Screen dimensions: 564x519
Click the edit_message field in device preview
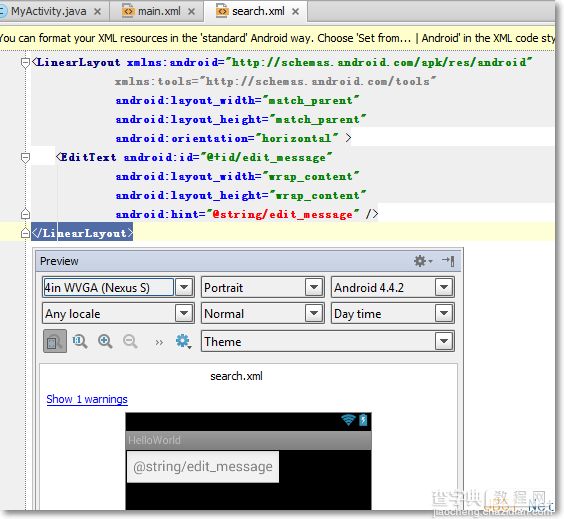pyautogui.click(x=203, y=467)
